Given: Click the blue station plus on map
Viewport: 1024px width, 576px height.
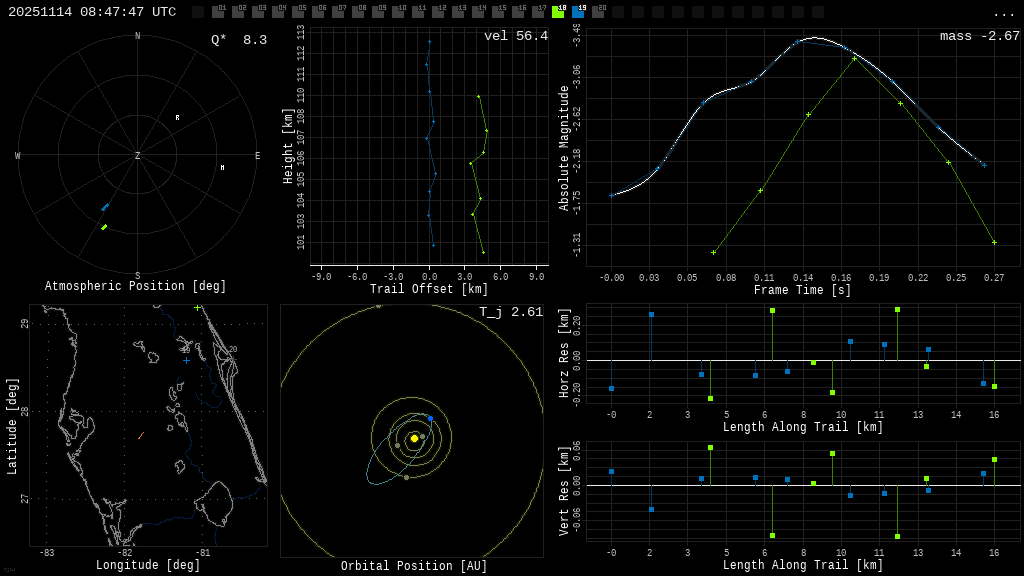Looking at the screenshot, I should 186,360.
